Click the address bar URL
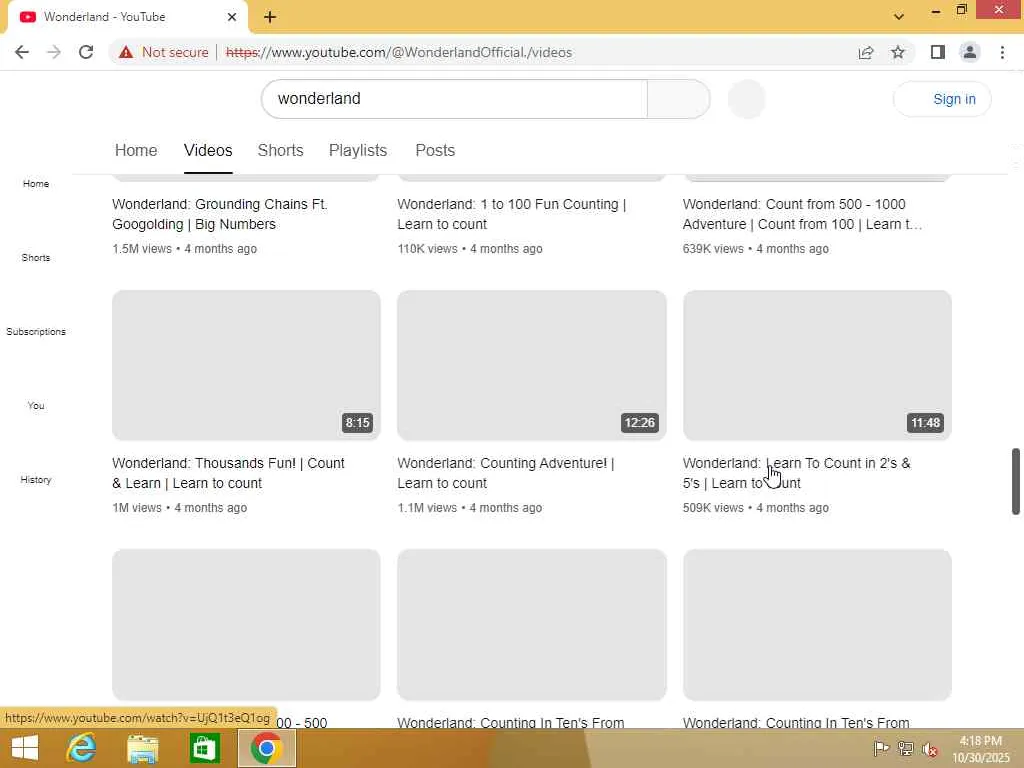The image size is (1024, 768). pyautogui.click(x=398, y=52)
